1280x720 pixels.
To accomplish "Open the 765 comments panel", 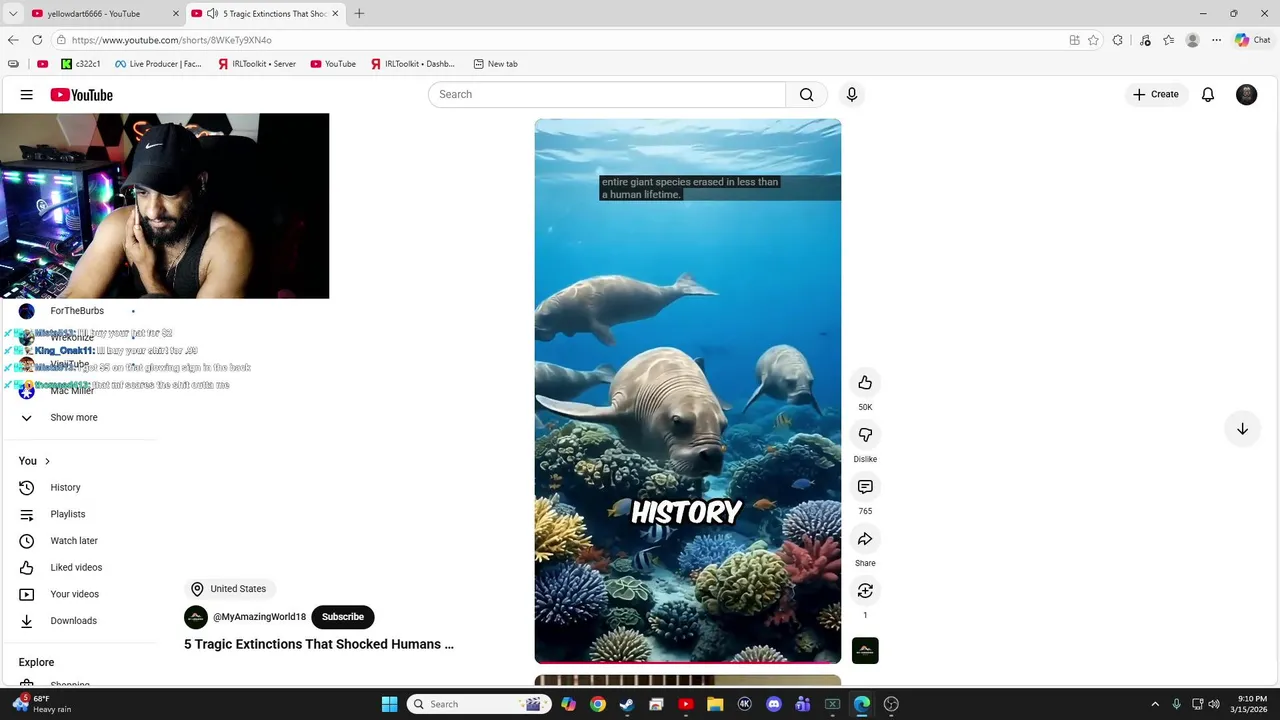I will click(865, 487).
